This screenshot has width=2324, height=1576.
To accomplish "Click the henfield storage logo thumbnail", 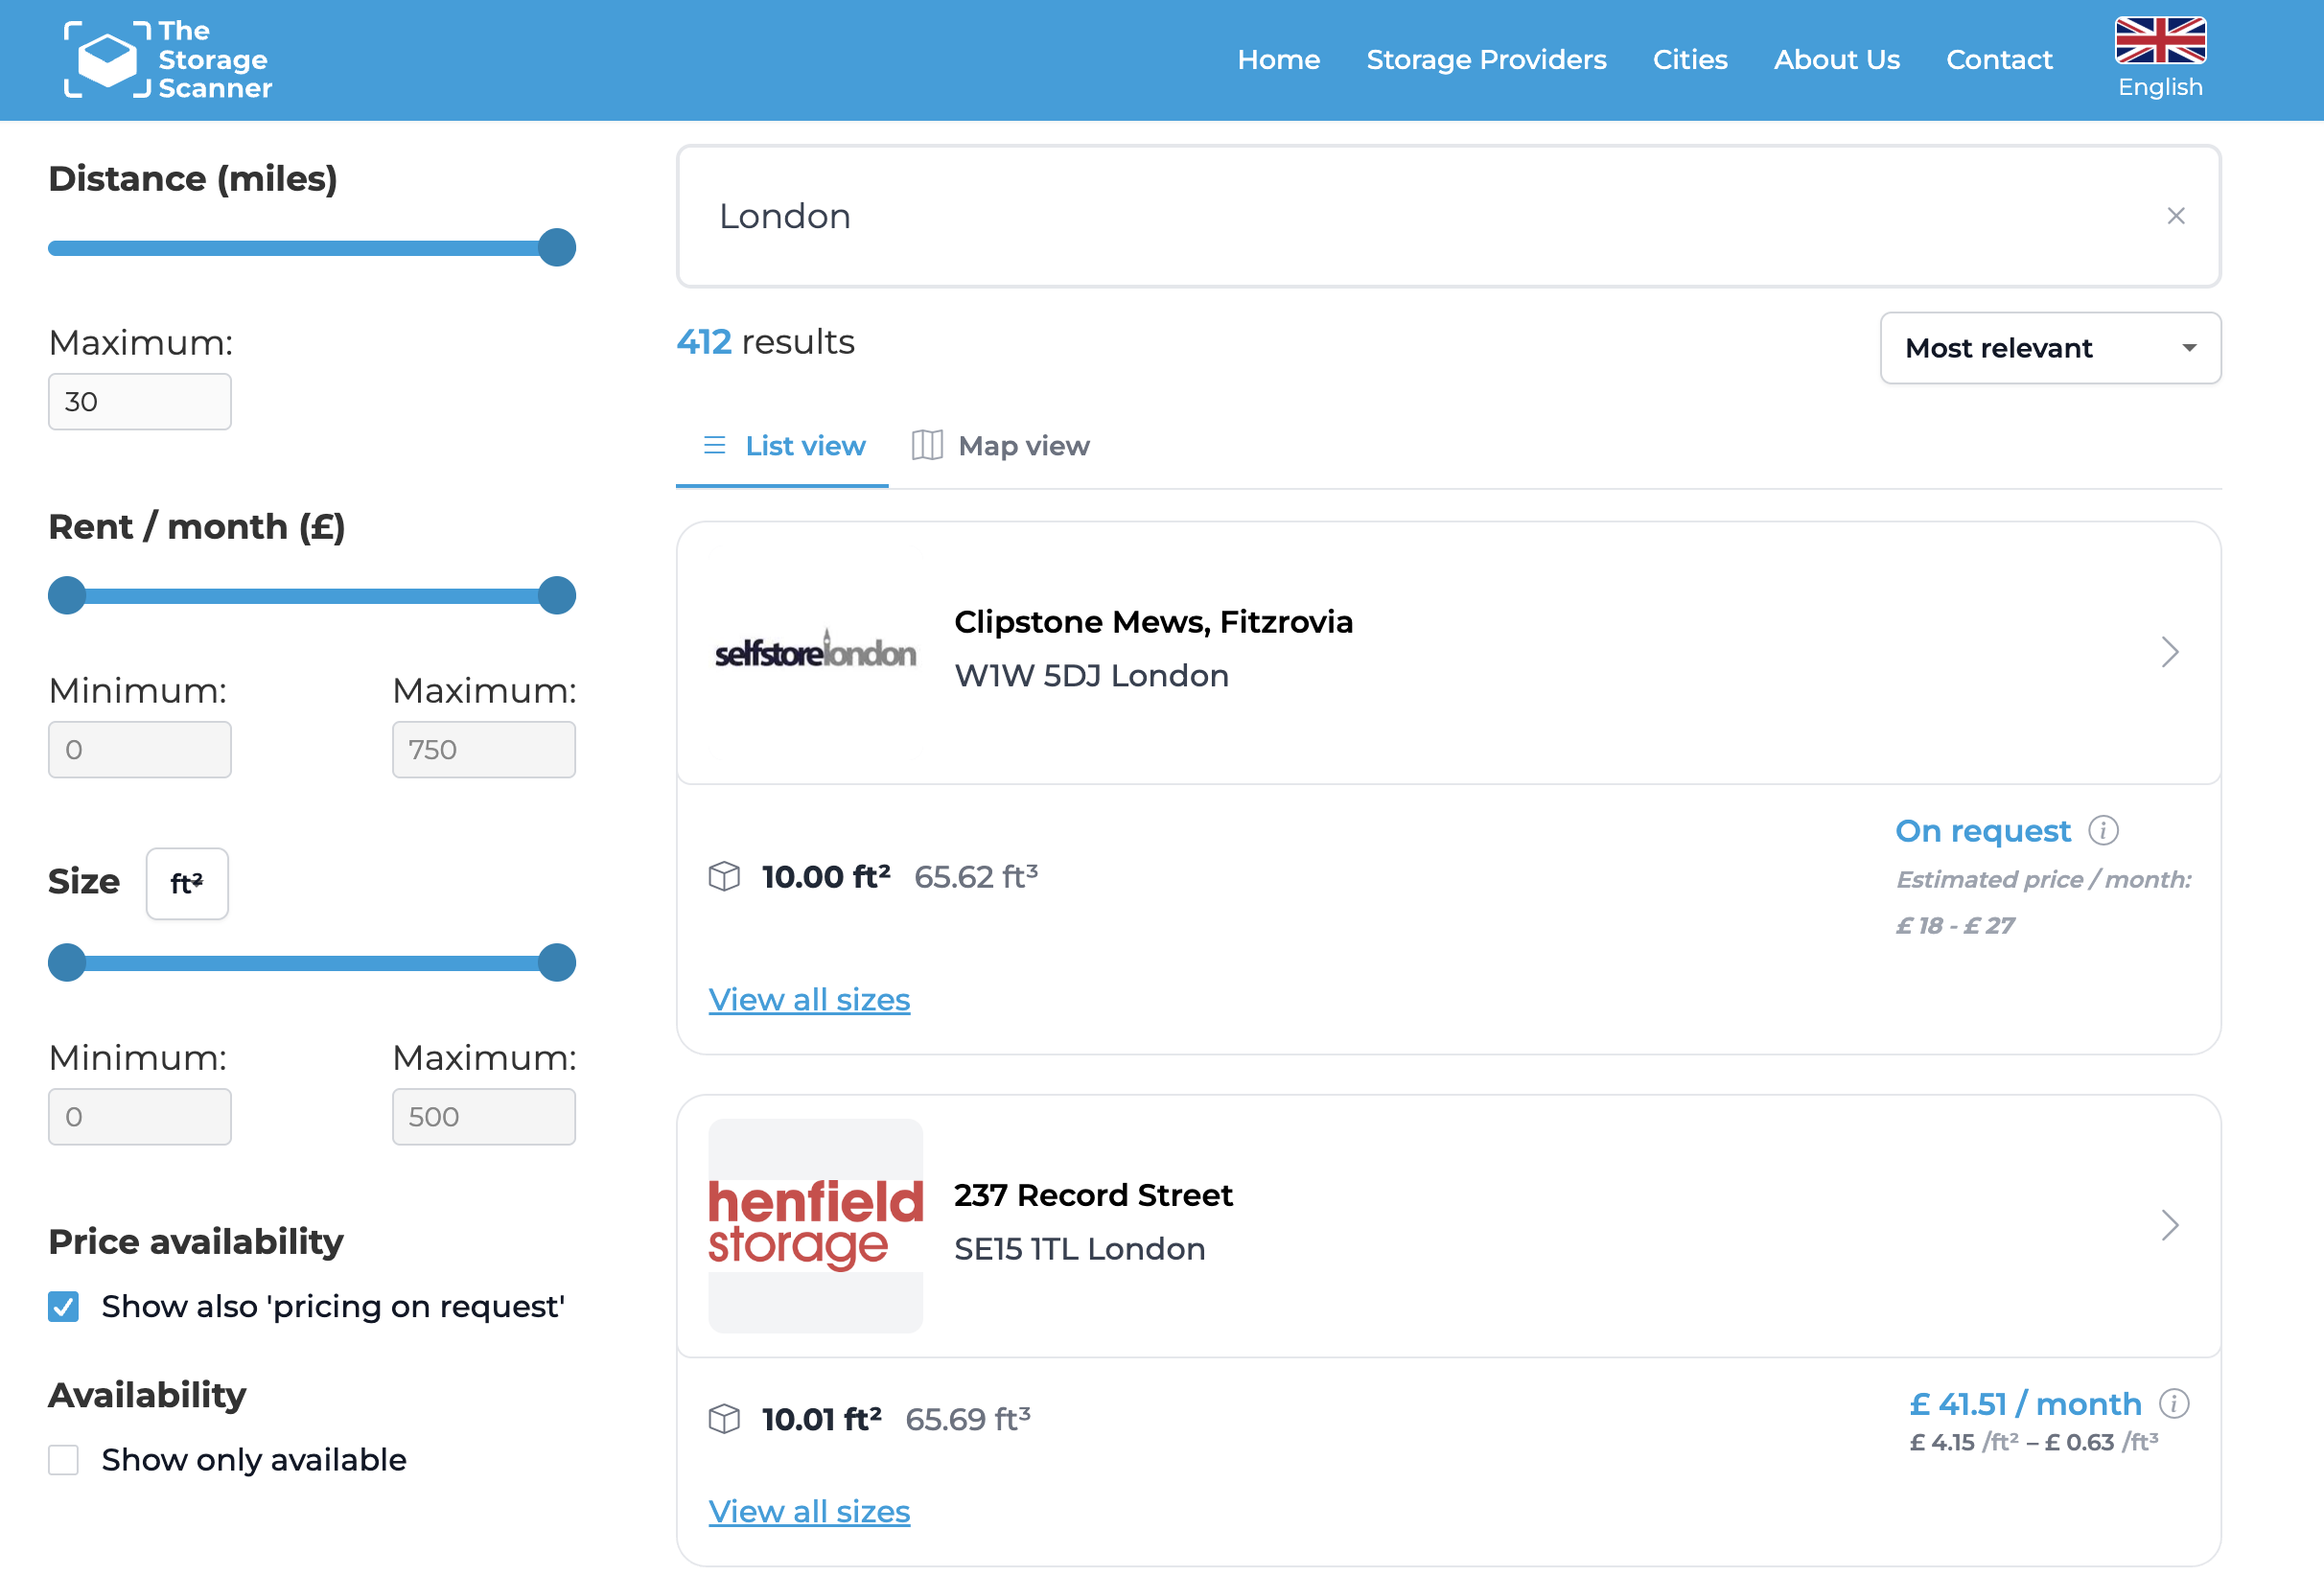I will point(815,1225).
